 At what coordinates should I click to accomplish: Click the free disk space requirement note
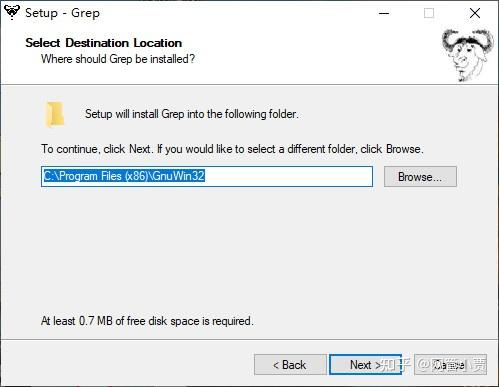click(147, 321)
